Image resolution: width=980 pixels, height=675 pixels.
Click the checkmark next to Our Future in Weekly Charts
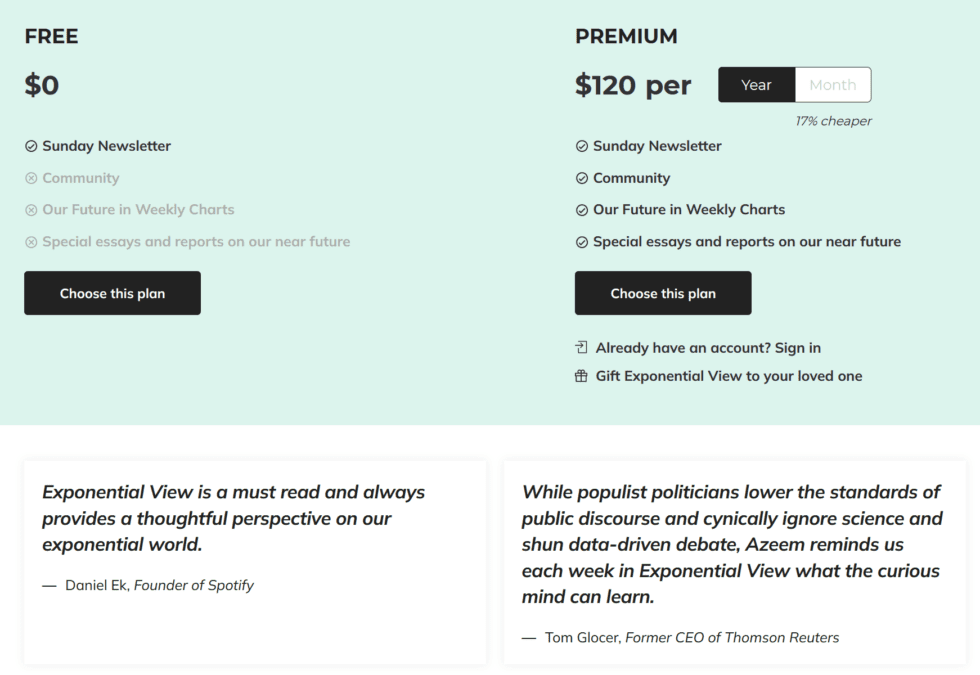[581, 210]
